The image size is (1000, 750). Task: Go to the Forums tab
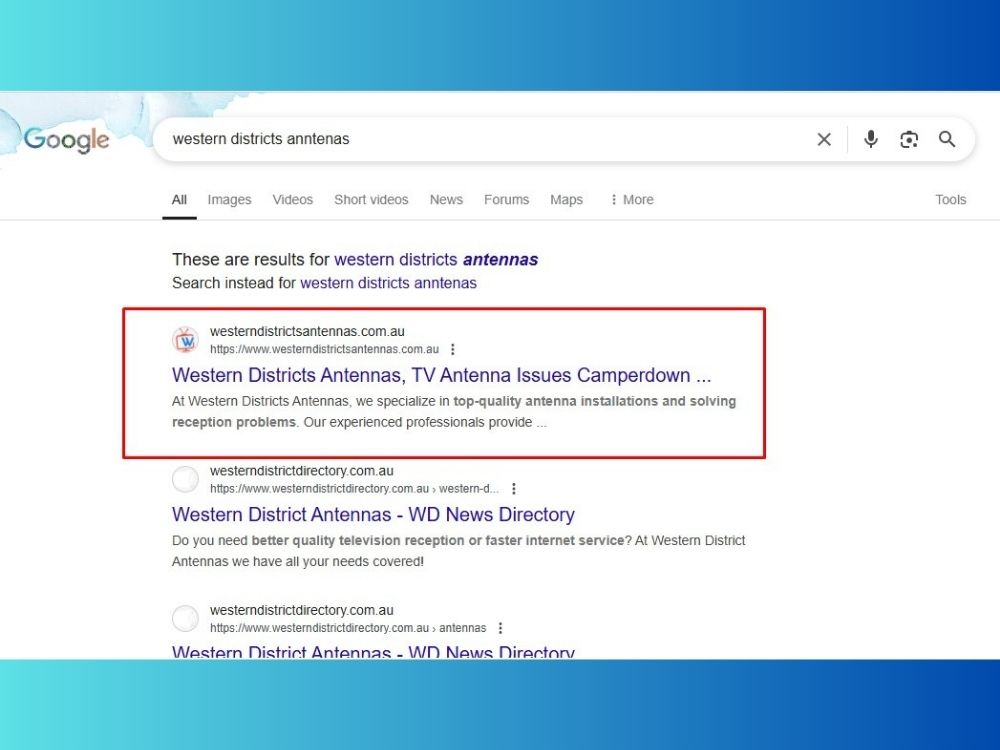coord(506,200)
